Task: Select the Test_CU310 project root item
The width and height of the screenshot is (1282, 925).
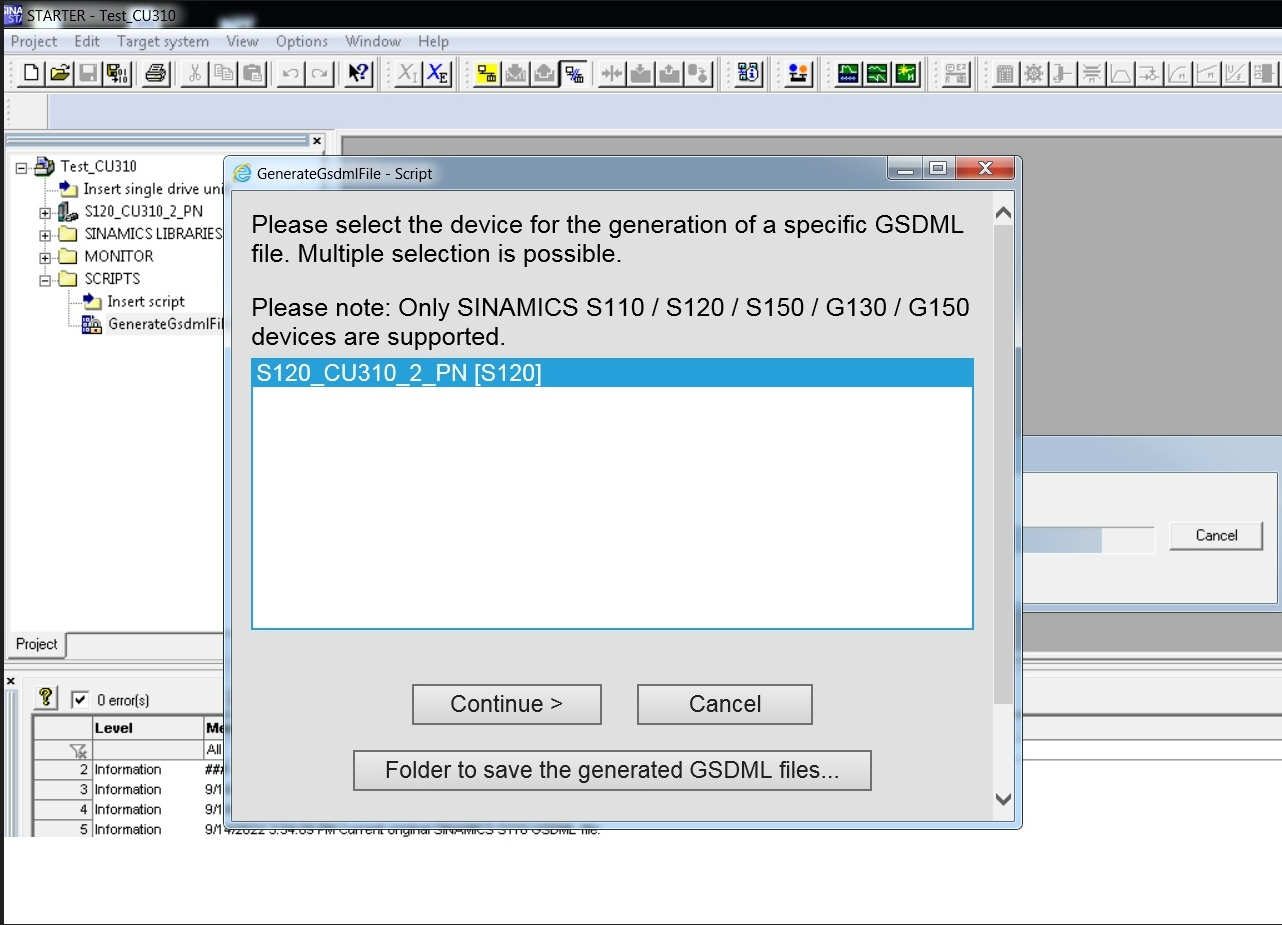Action: coord(98,166)
